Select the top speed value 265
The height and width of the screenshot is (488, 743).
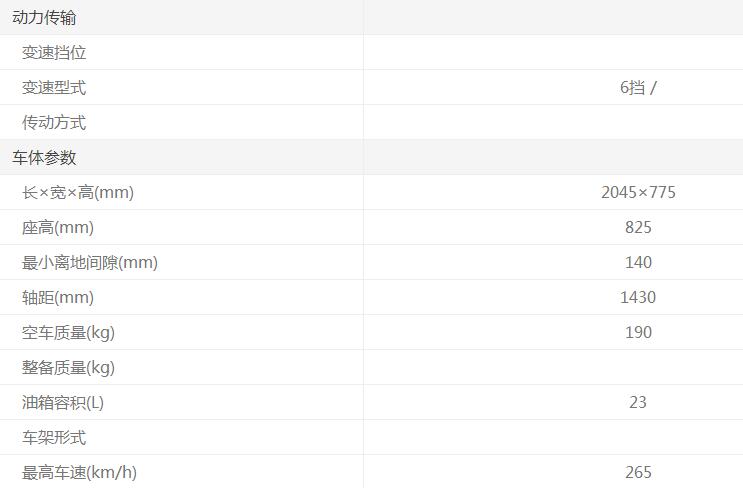638,472
